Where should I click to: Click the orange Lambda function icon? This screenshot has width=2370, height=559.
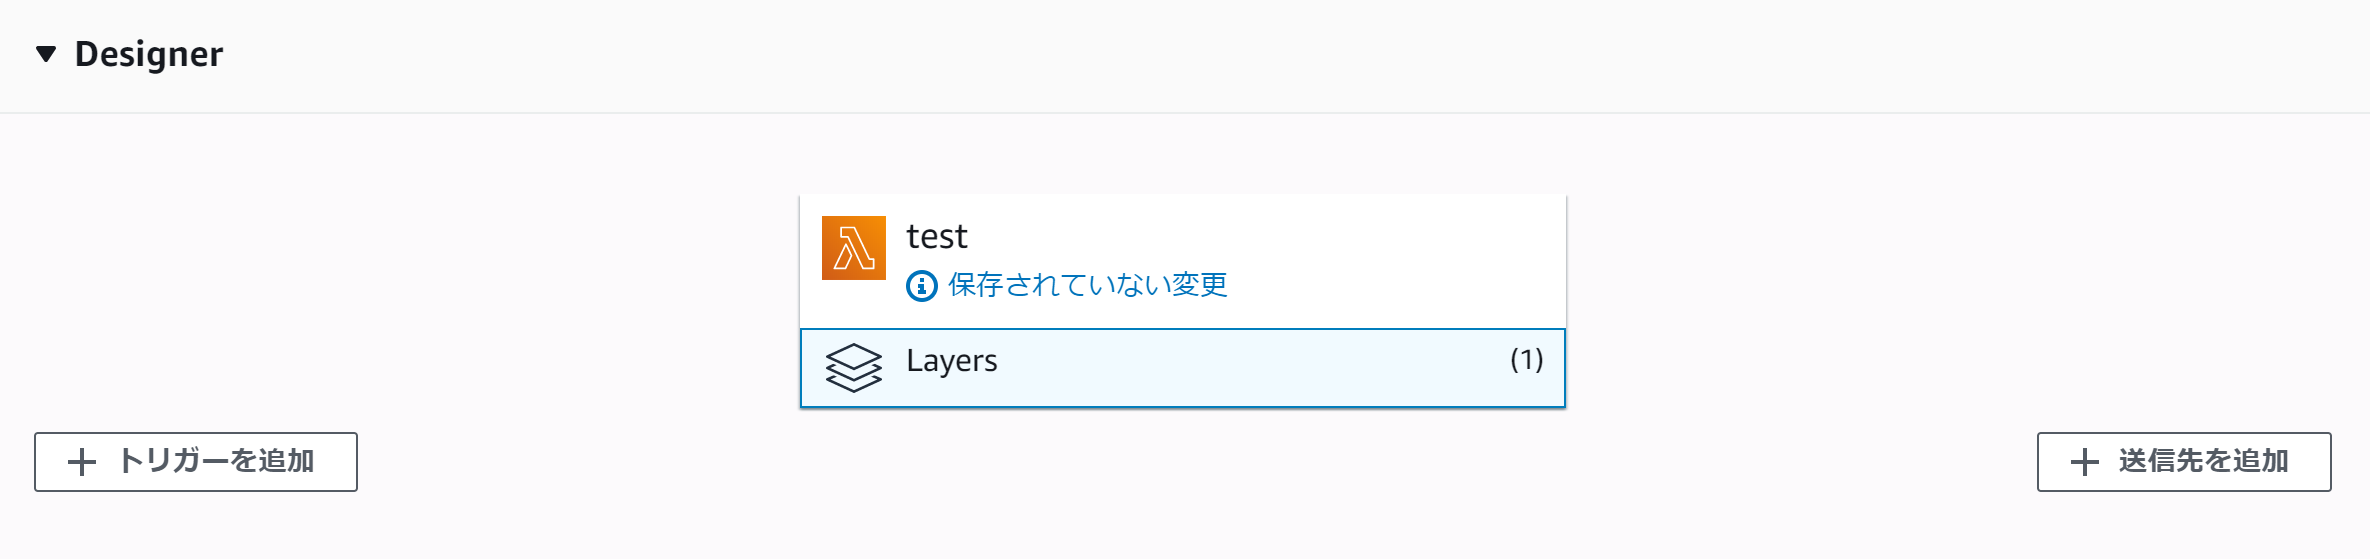click(854, 248)
